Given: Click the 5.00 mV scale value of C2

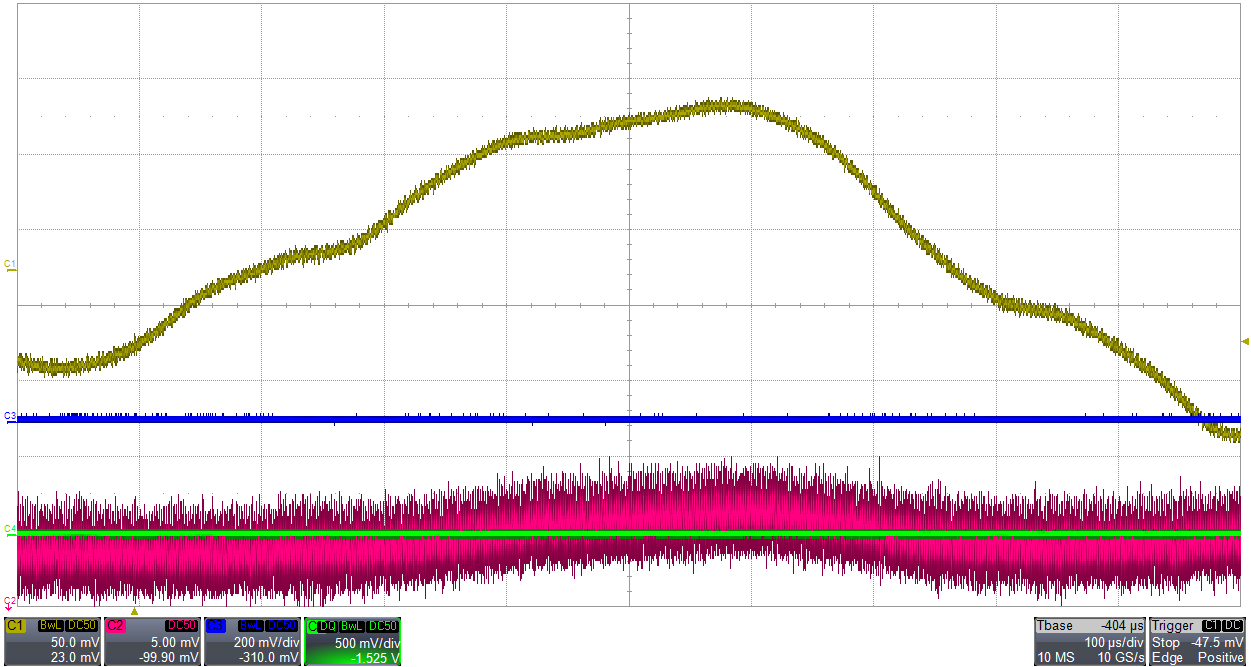Looking at the screenshot, I should click(177, 642).
